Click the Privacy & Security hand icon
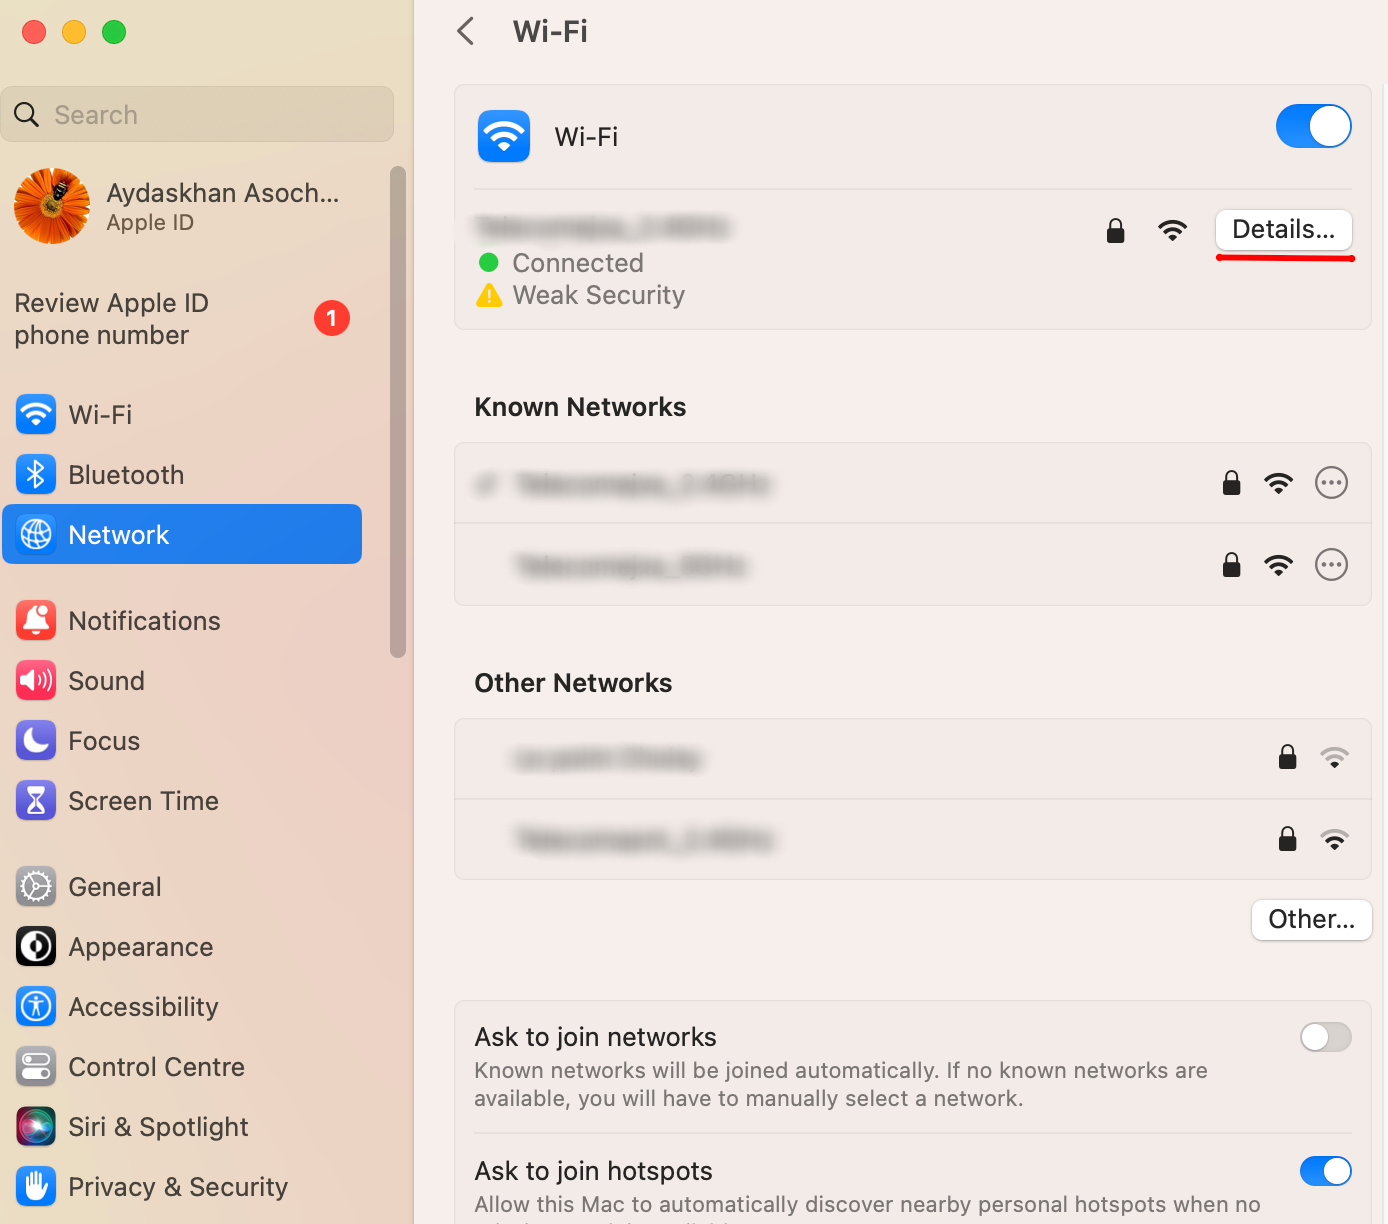 coord(36,1187)
